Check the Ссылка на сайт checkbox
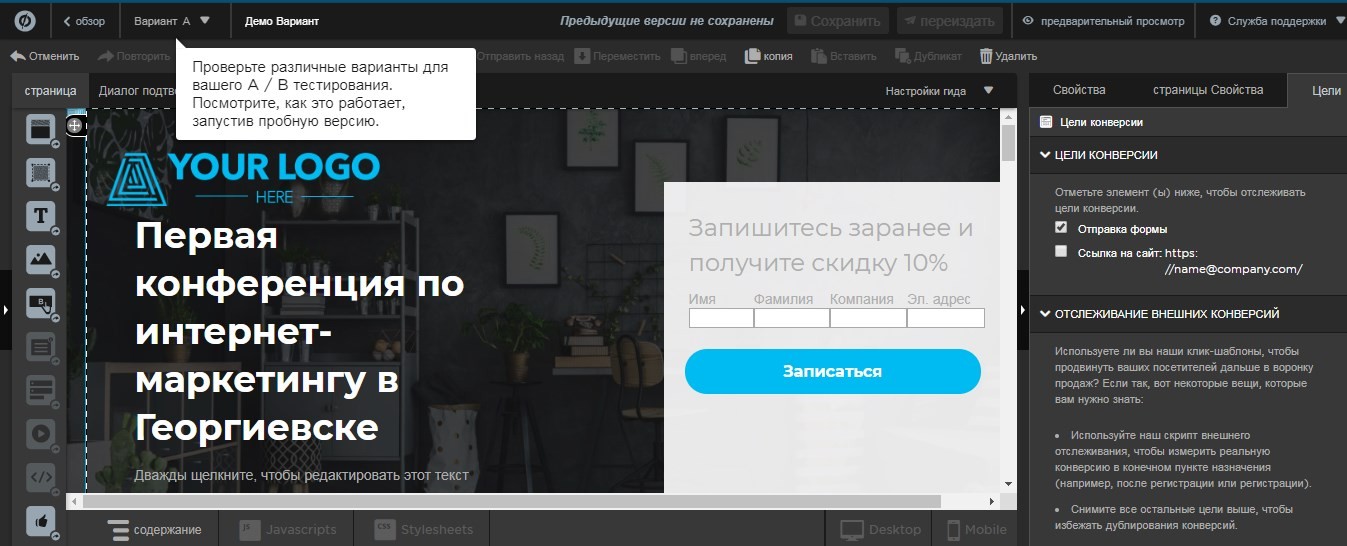The height and width of the screenshot is (546, 1347). pos(1061,252)
